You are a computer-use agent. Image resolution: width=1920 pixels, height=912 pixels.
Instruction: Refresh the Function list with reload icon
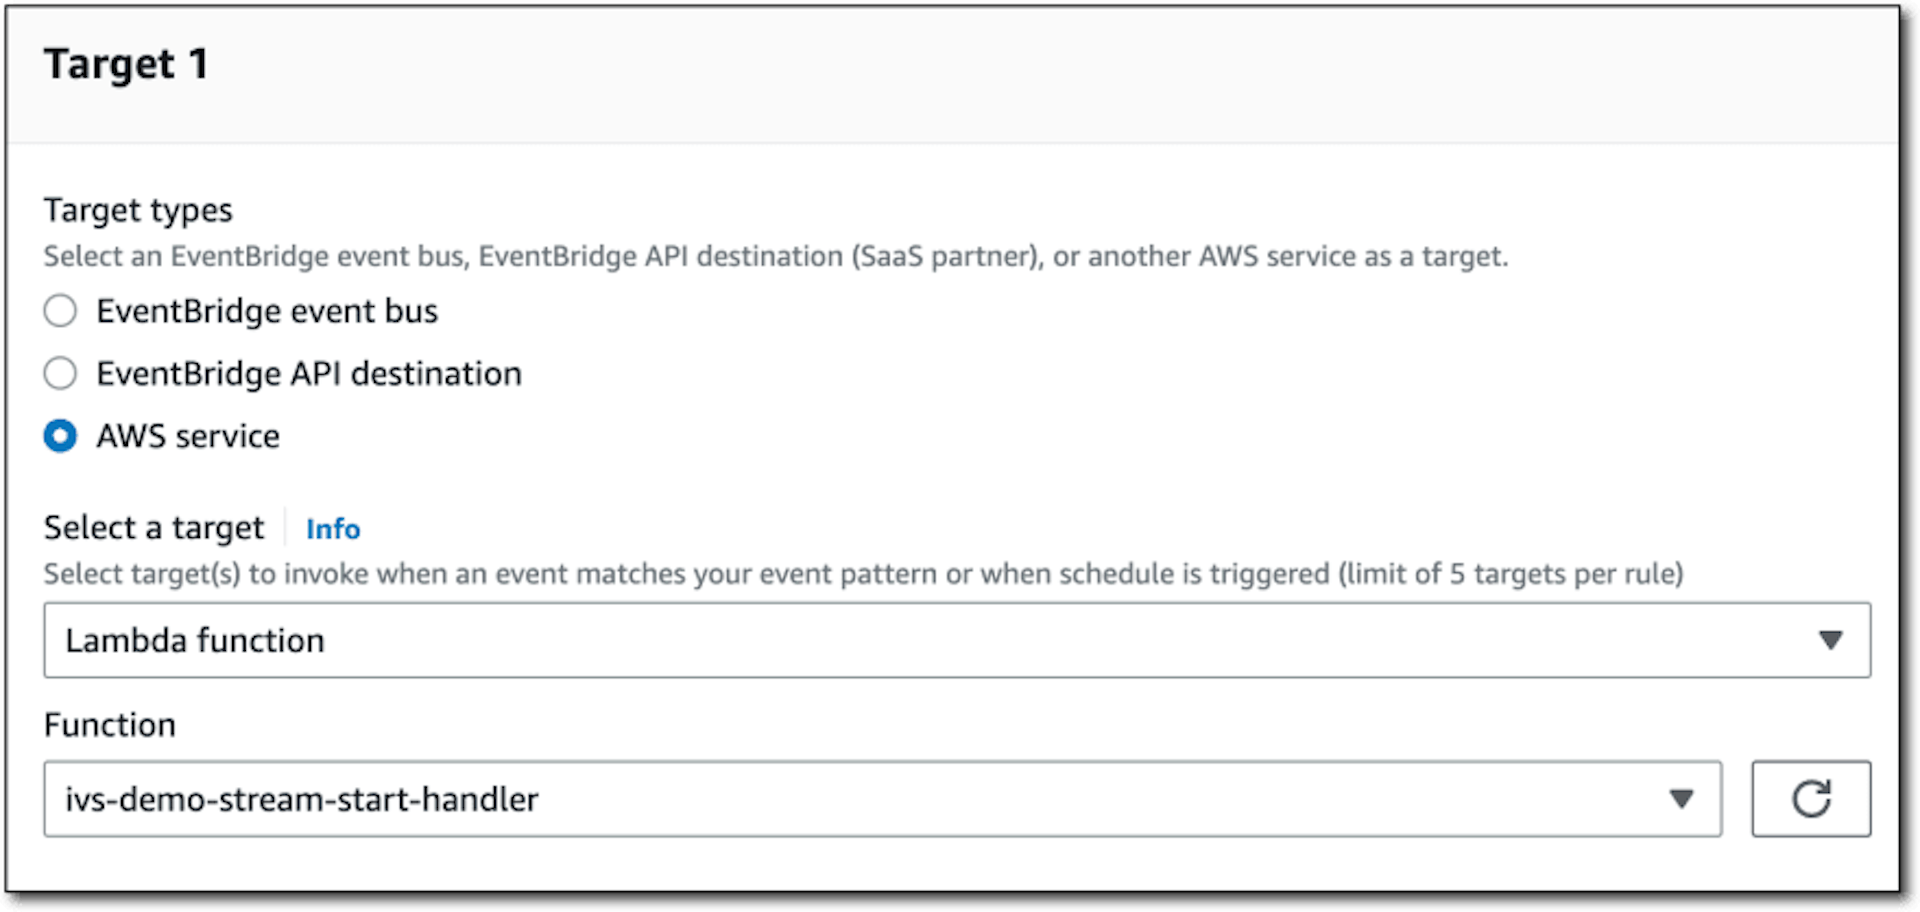tap(1810, 799)
